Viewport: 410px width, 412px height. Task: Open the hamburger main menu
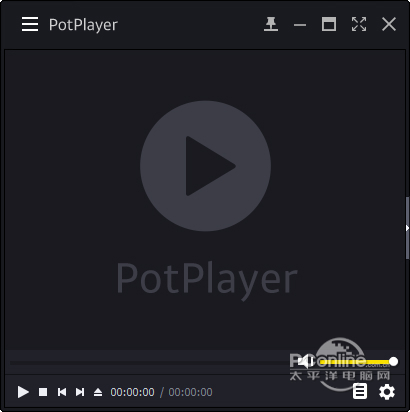[x=30, y=24]
